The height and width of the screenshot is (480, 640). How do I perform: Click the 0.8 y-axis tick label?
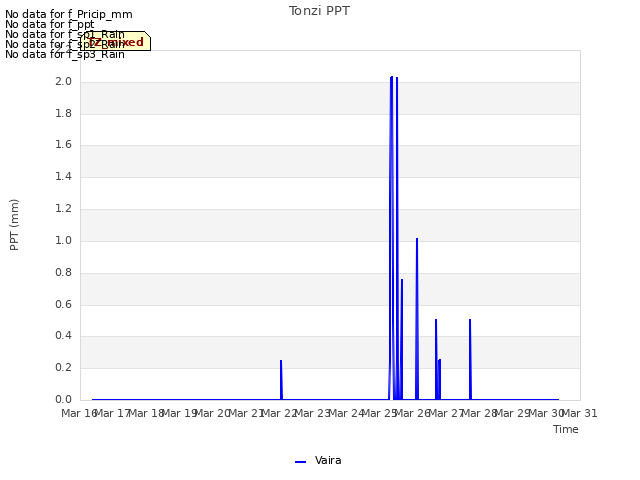tap(63, 272)
